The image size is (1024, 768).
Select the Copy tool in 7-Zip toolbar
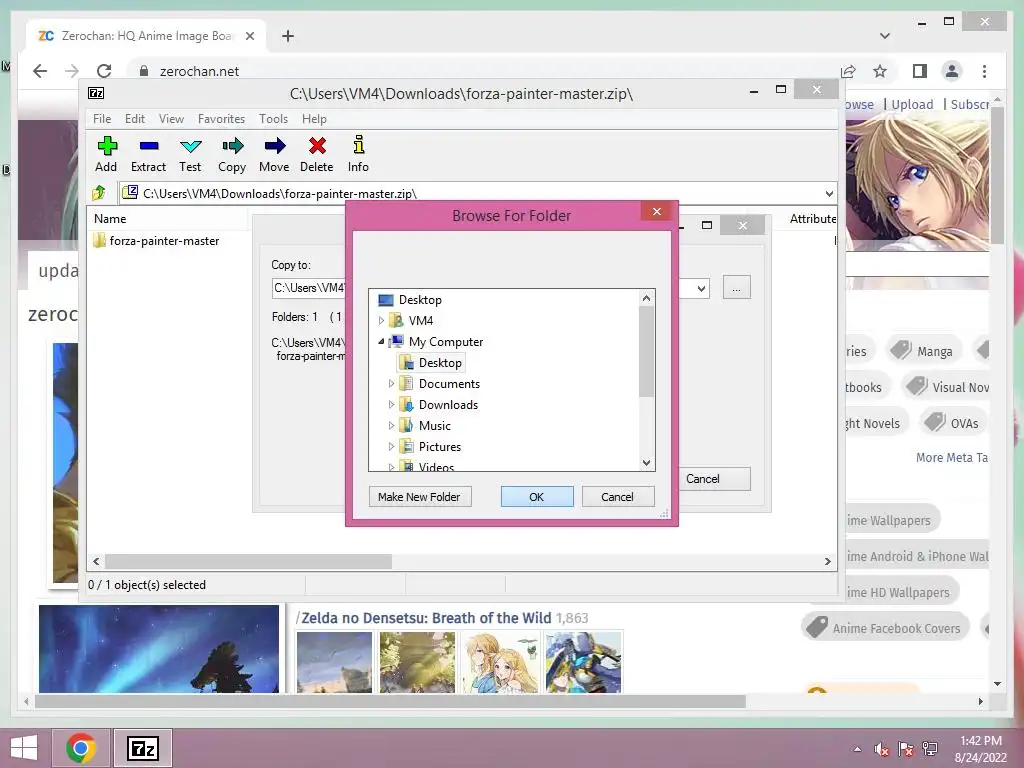[x=232, y=155]
